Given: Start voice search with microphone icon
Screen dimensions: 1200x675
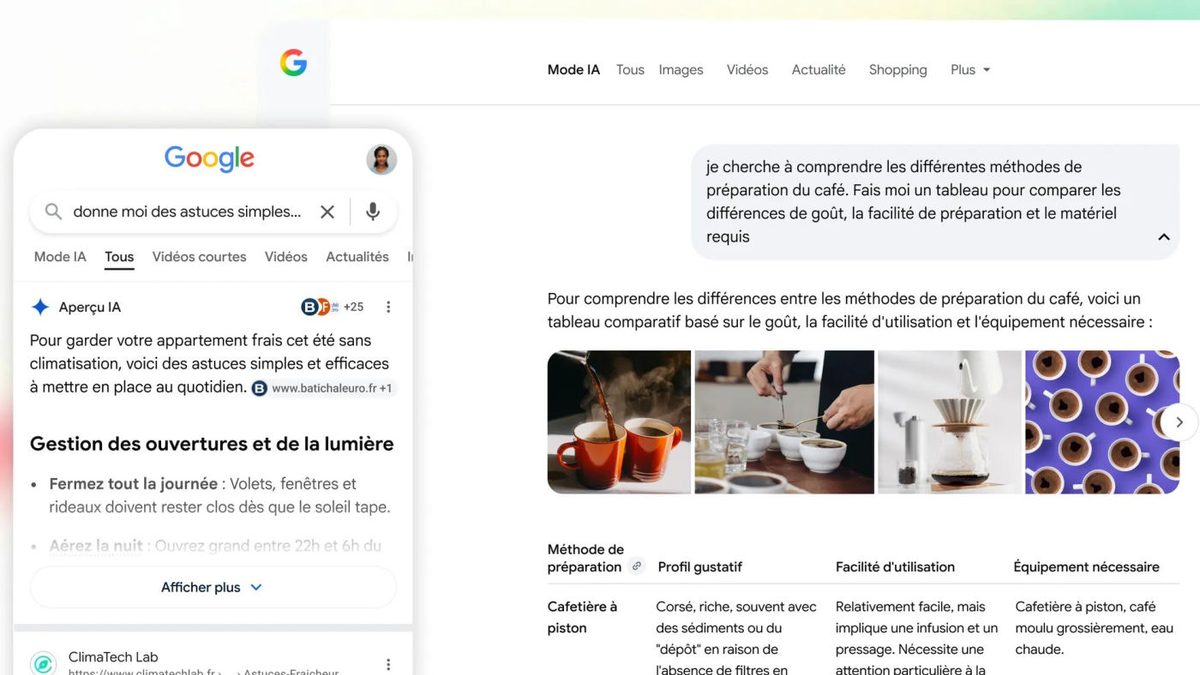Looking at the screenshot, I should (373, 212).
